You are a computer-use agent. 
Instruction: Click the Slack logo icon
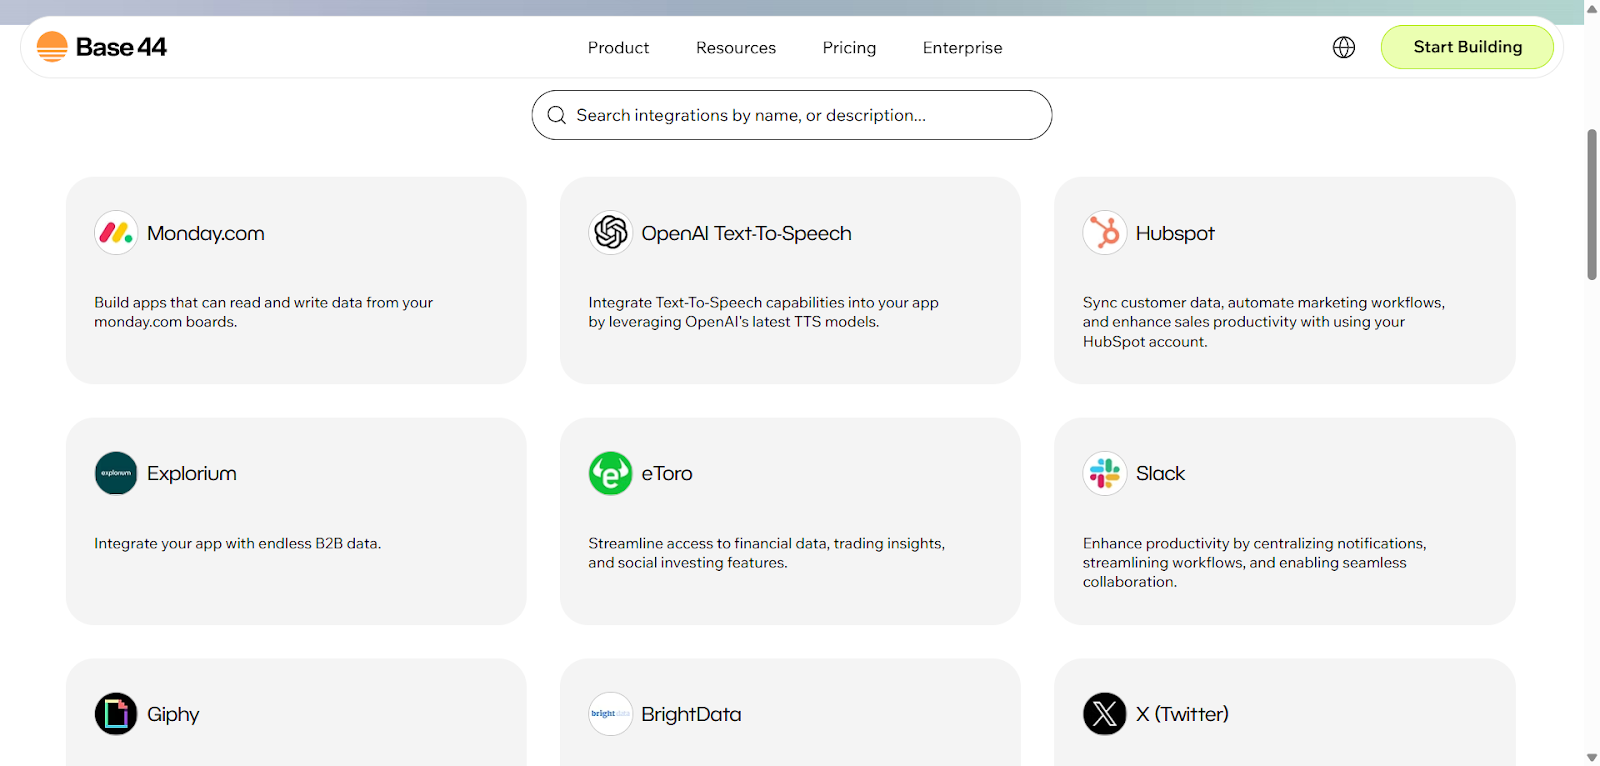tap(1104, 473)
